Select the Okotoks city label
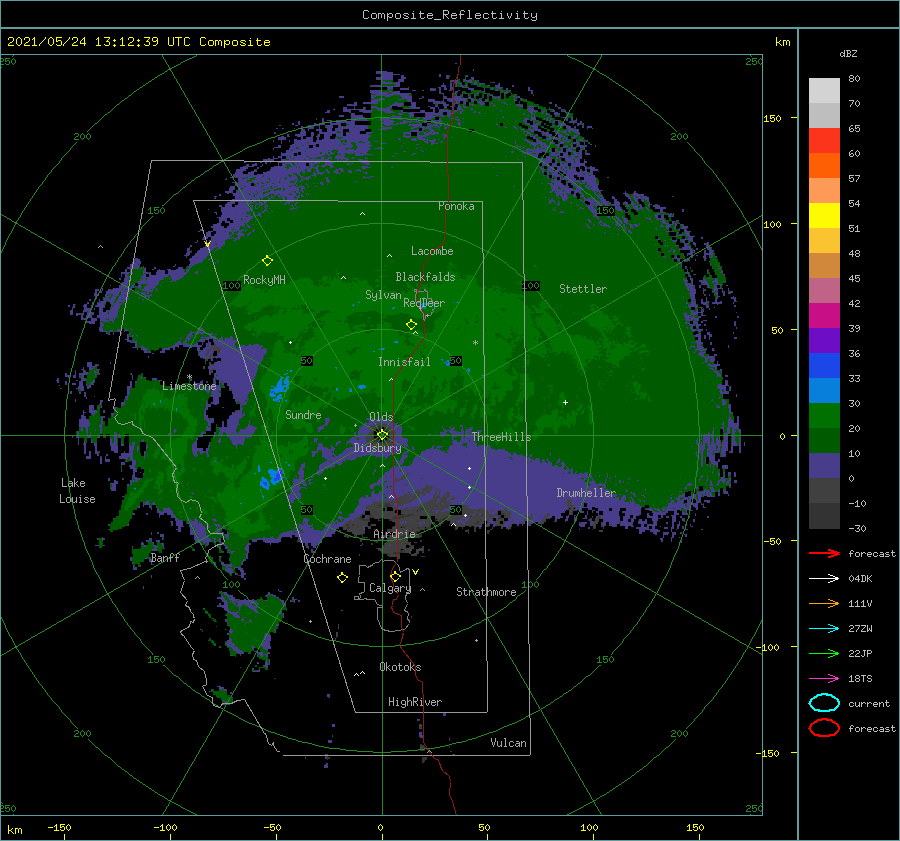Screen dimensions: 900x841 (400, 667)
